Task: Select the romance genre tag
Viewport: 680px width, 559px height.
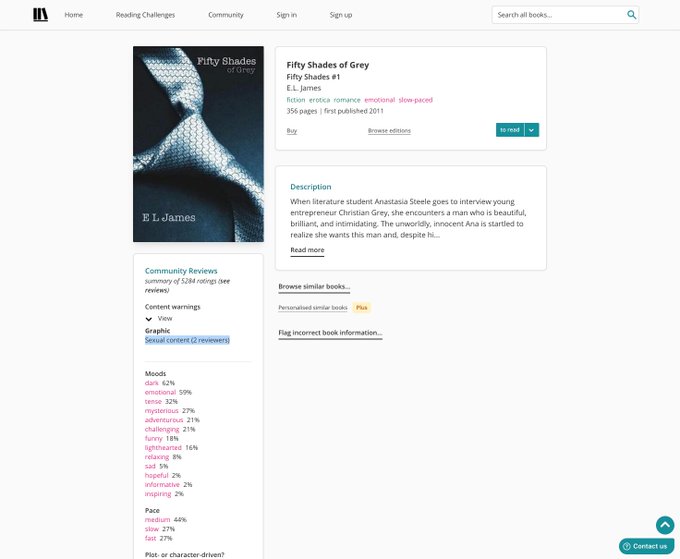Action: (347, 100)
